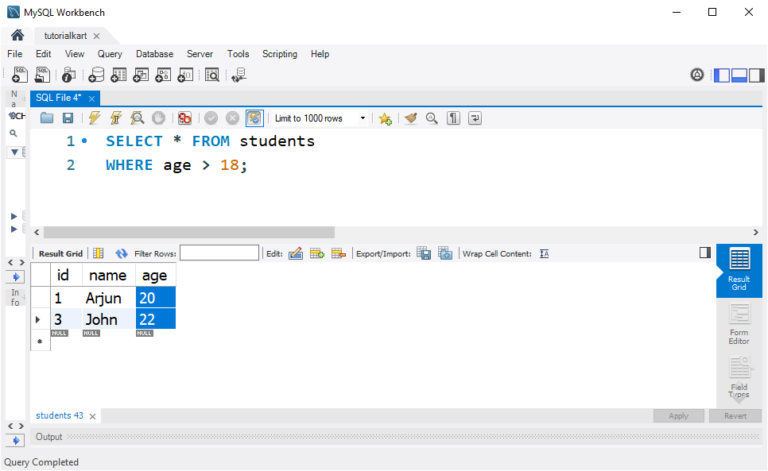The image size is (768, 471).
Task: Export recordset to external file icon
Action: (x=424, y=254)
